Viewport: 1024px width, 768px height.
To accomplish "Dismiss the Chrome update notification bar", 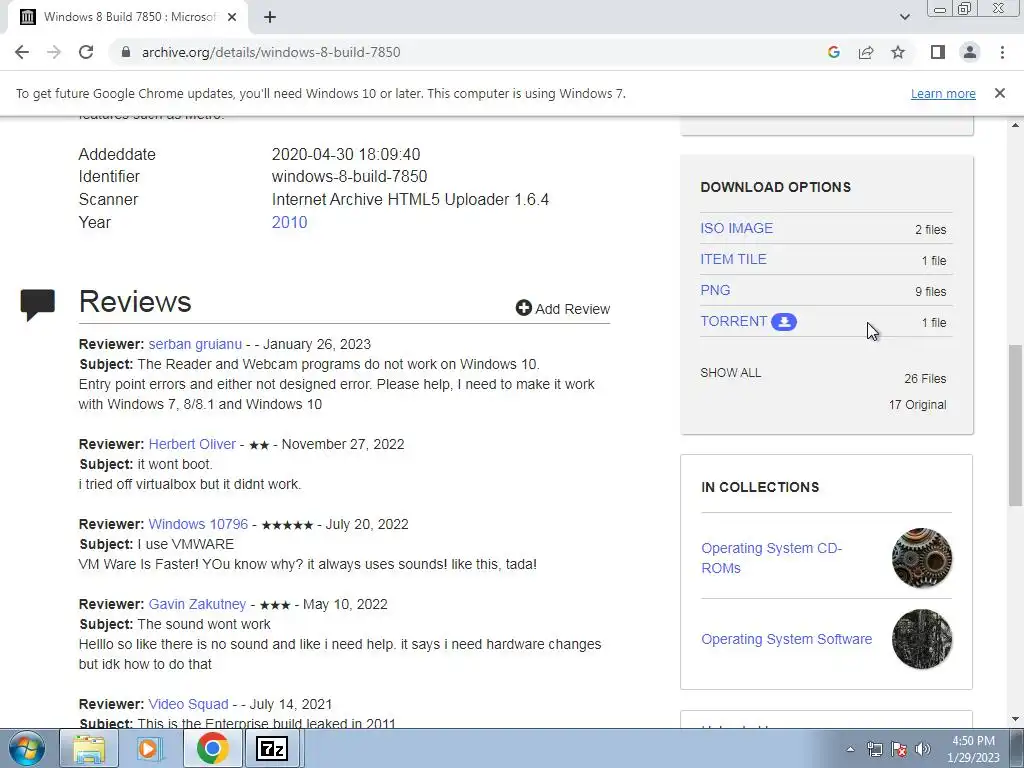I will tap(1000, 93).
